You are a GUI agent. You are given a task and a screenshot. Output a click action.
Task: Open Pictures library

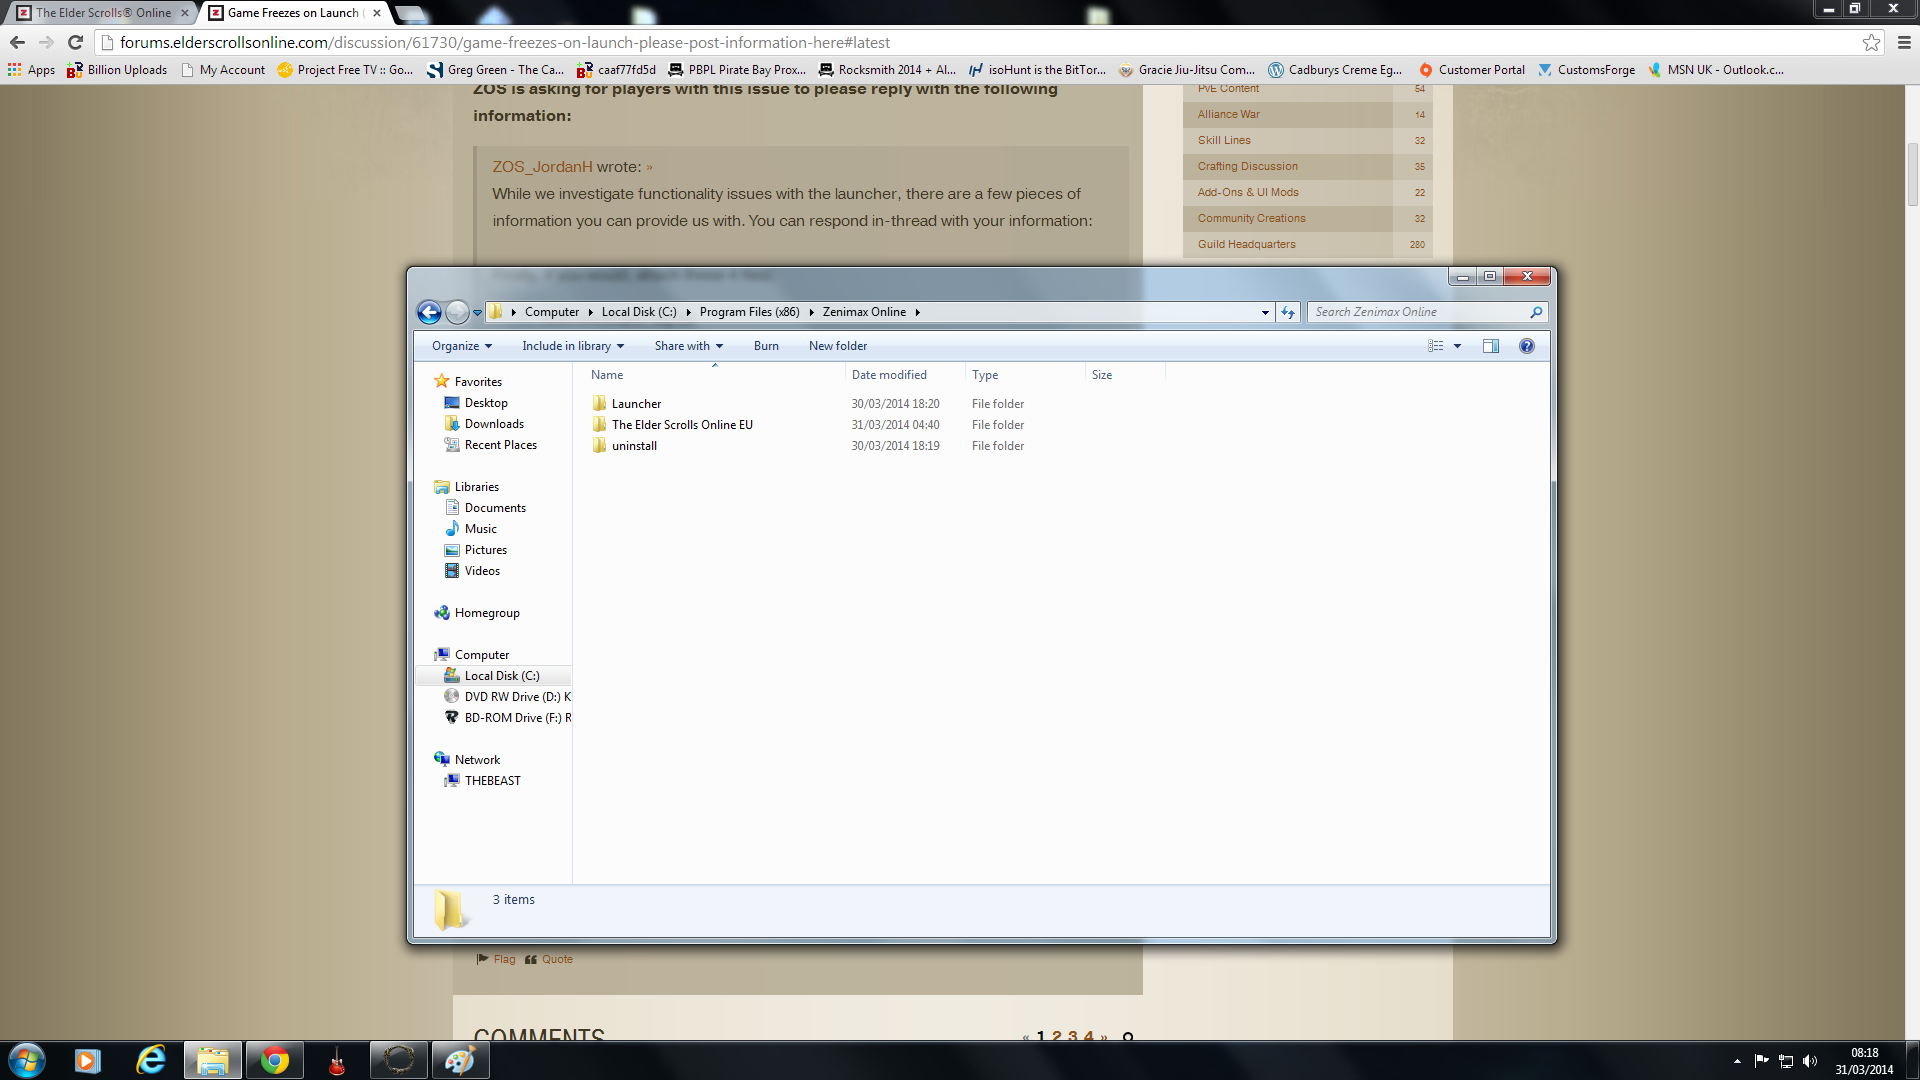click(485, 550)
